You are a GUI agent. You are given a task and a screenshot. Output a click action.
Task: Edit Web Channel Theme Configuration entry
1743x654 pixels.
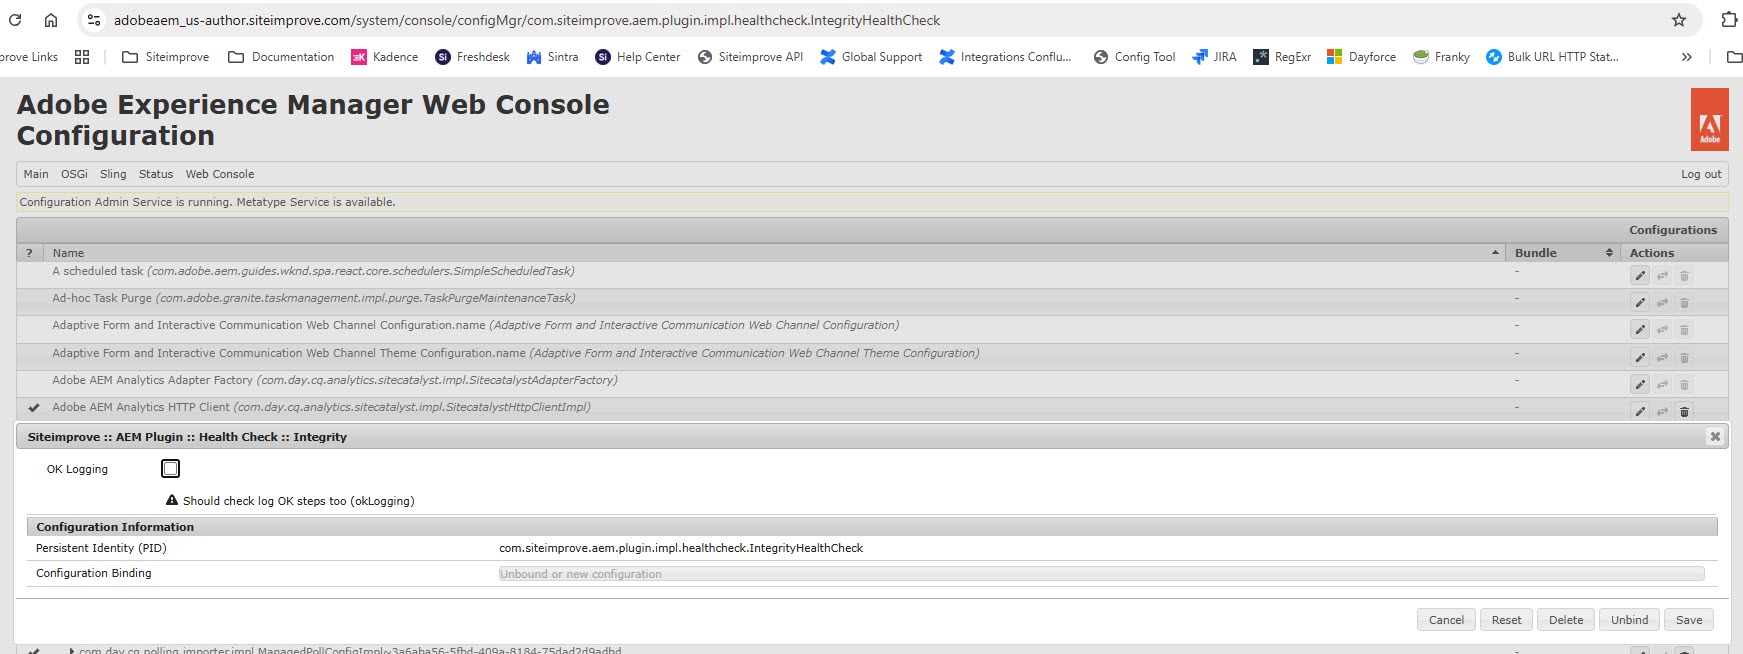[1640, 358]
